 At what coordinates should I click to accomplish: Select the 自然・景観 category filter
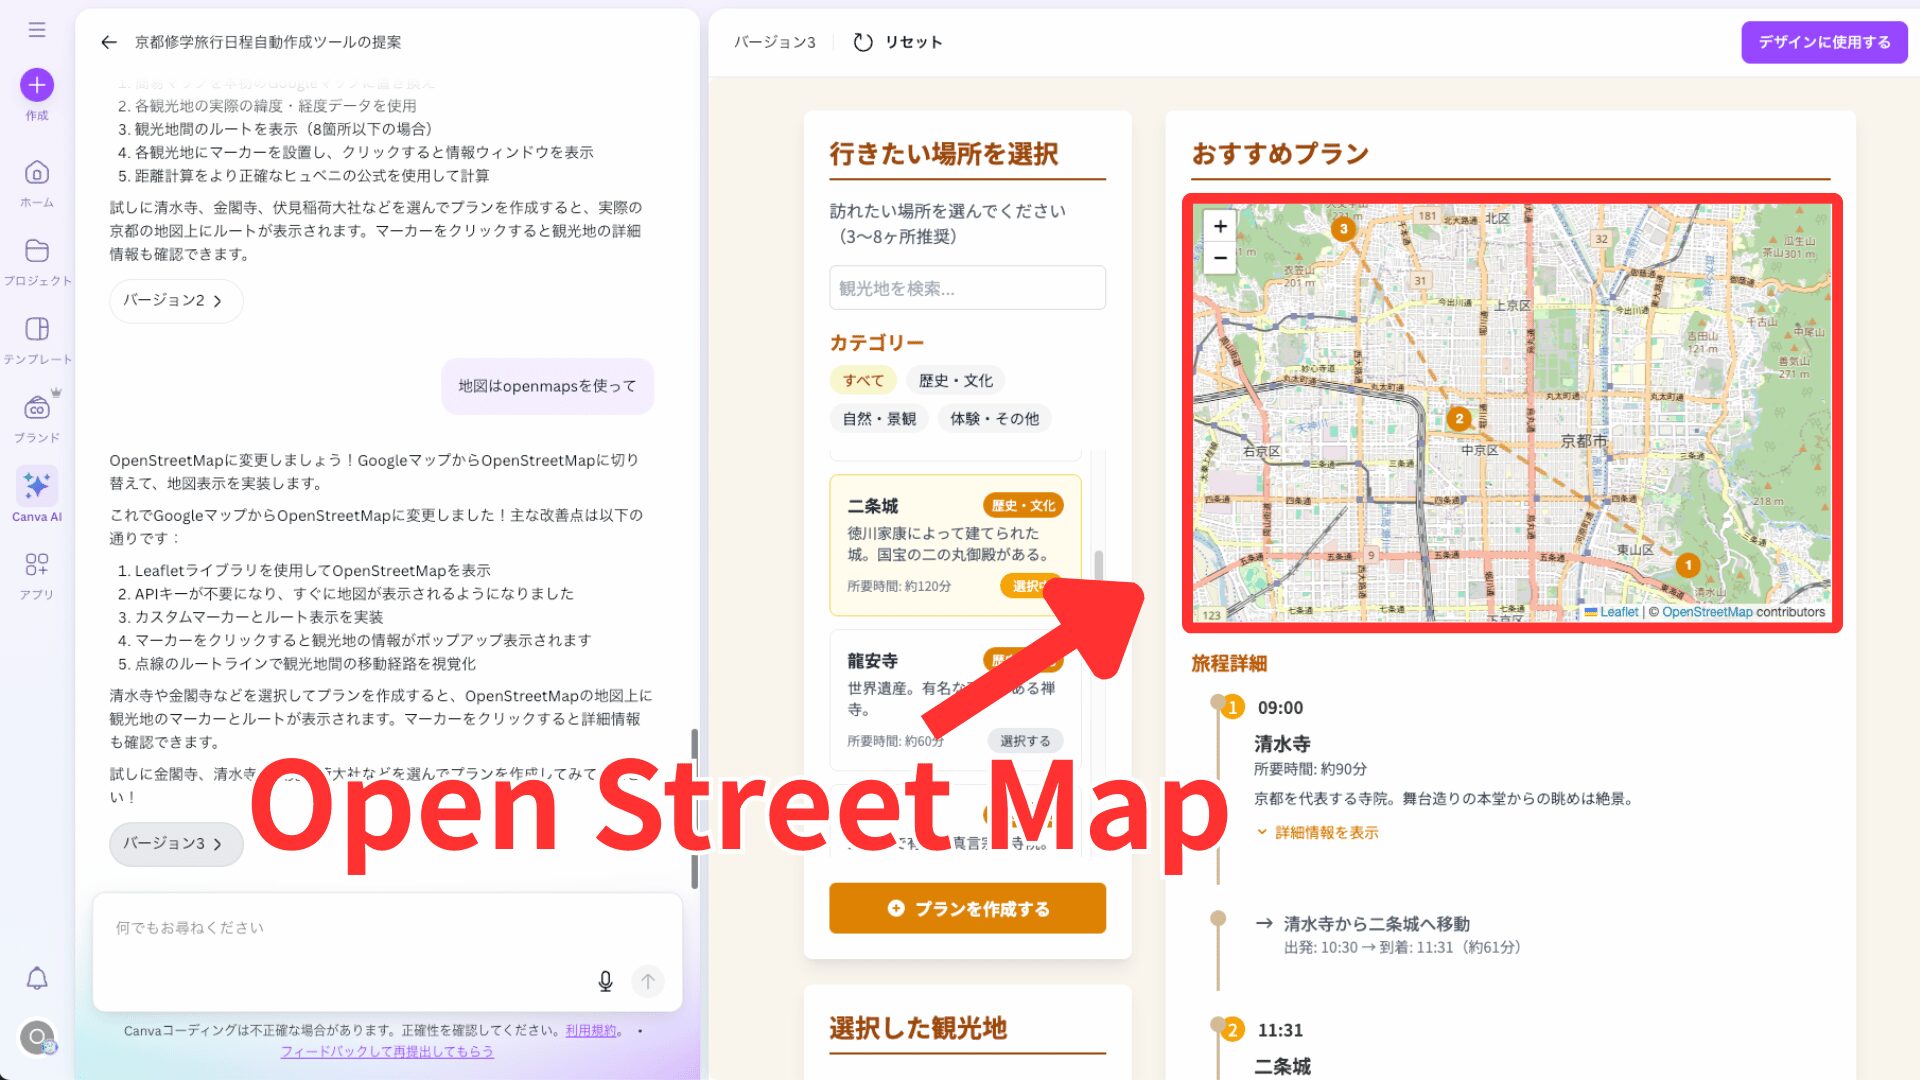click(x=879, y=419)
